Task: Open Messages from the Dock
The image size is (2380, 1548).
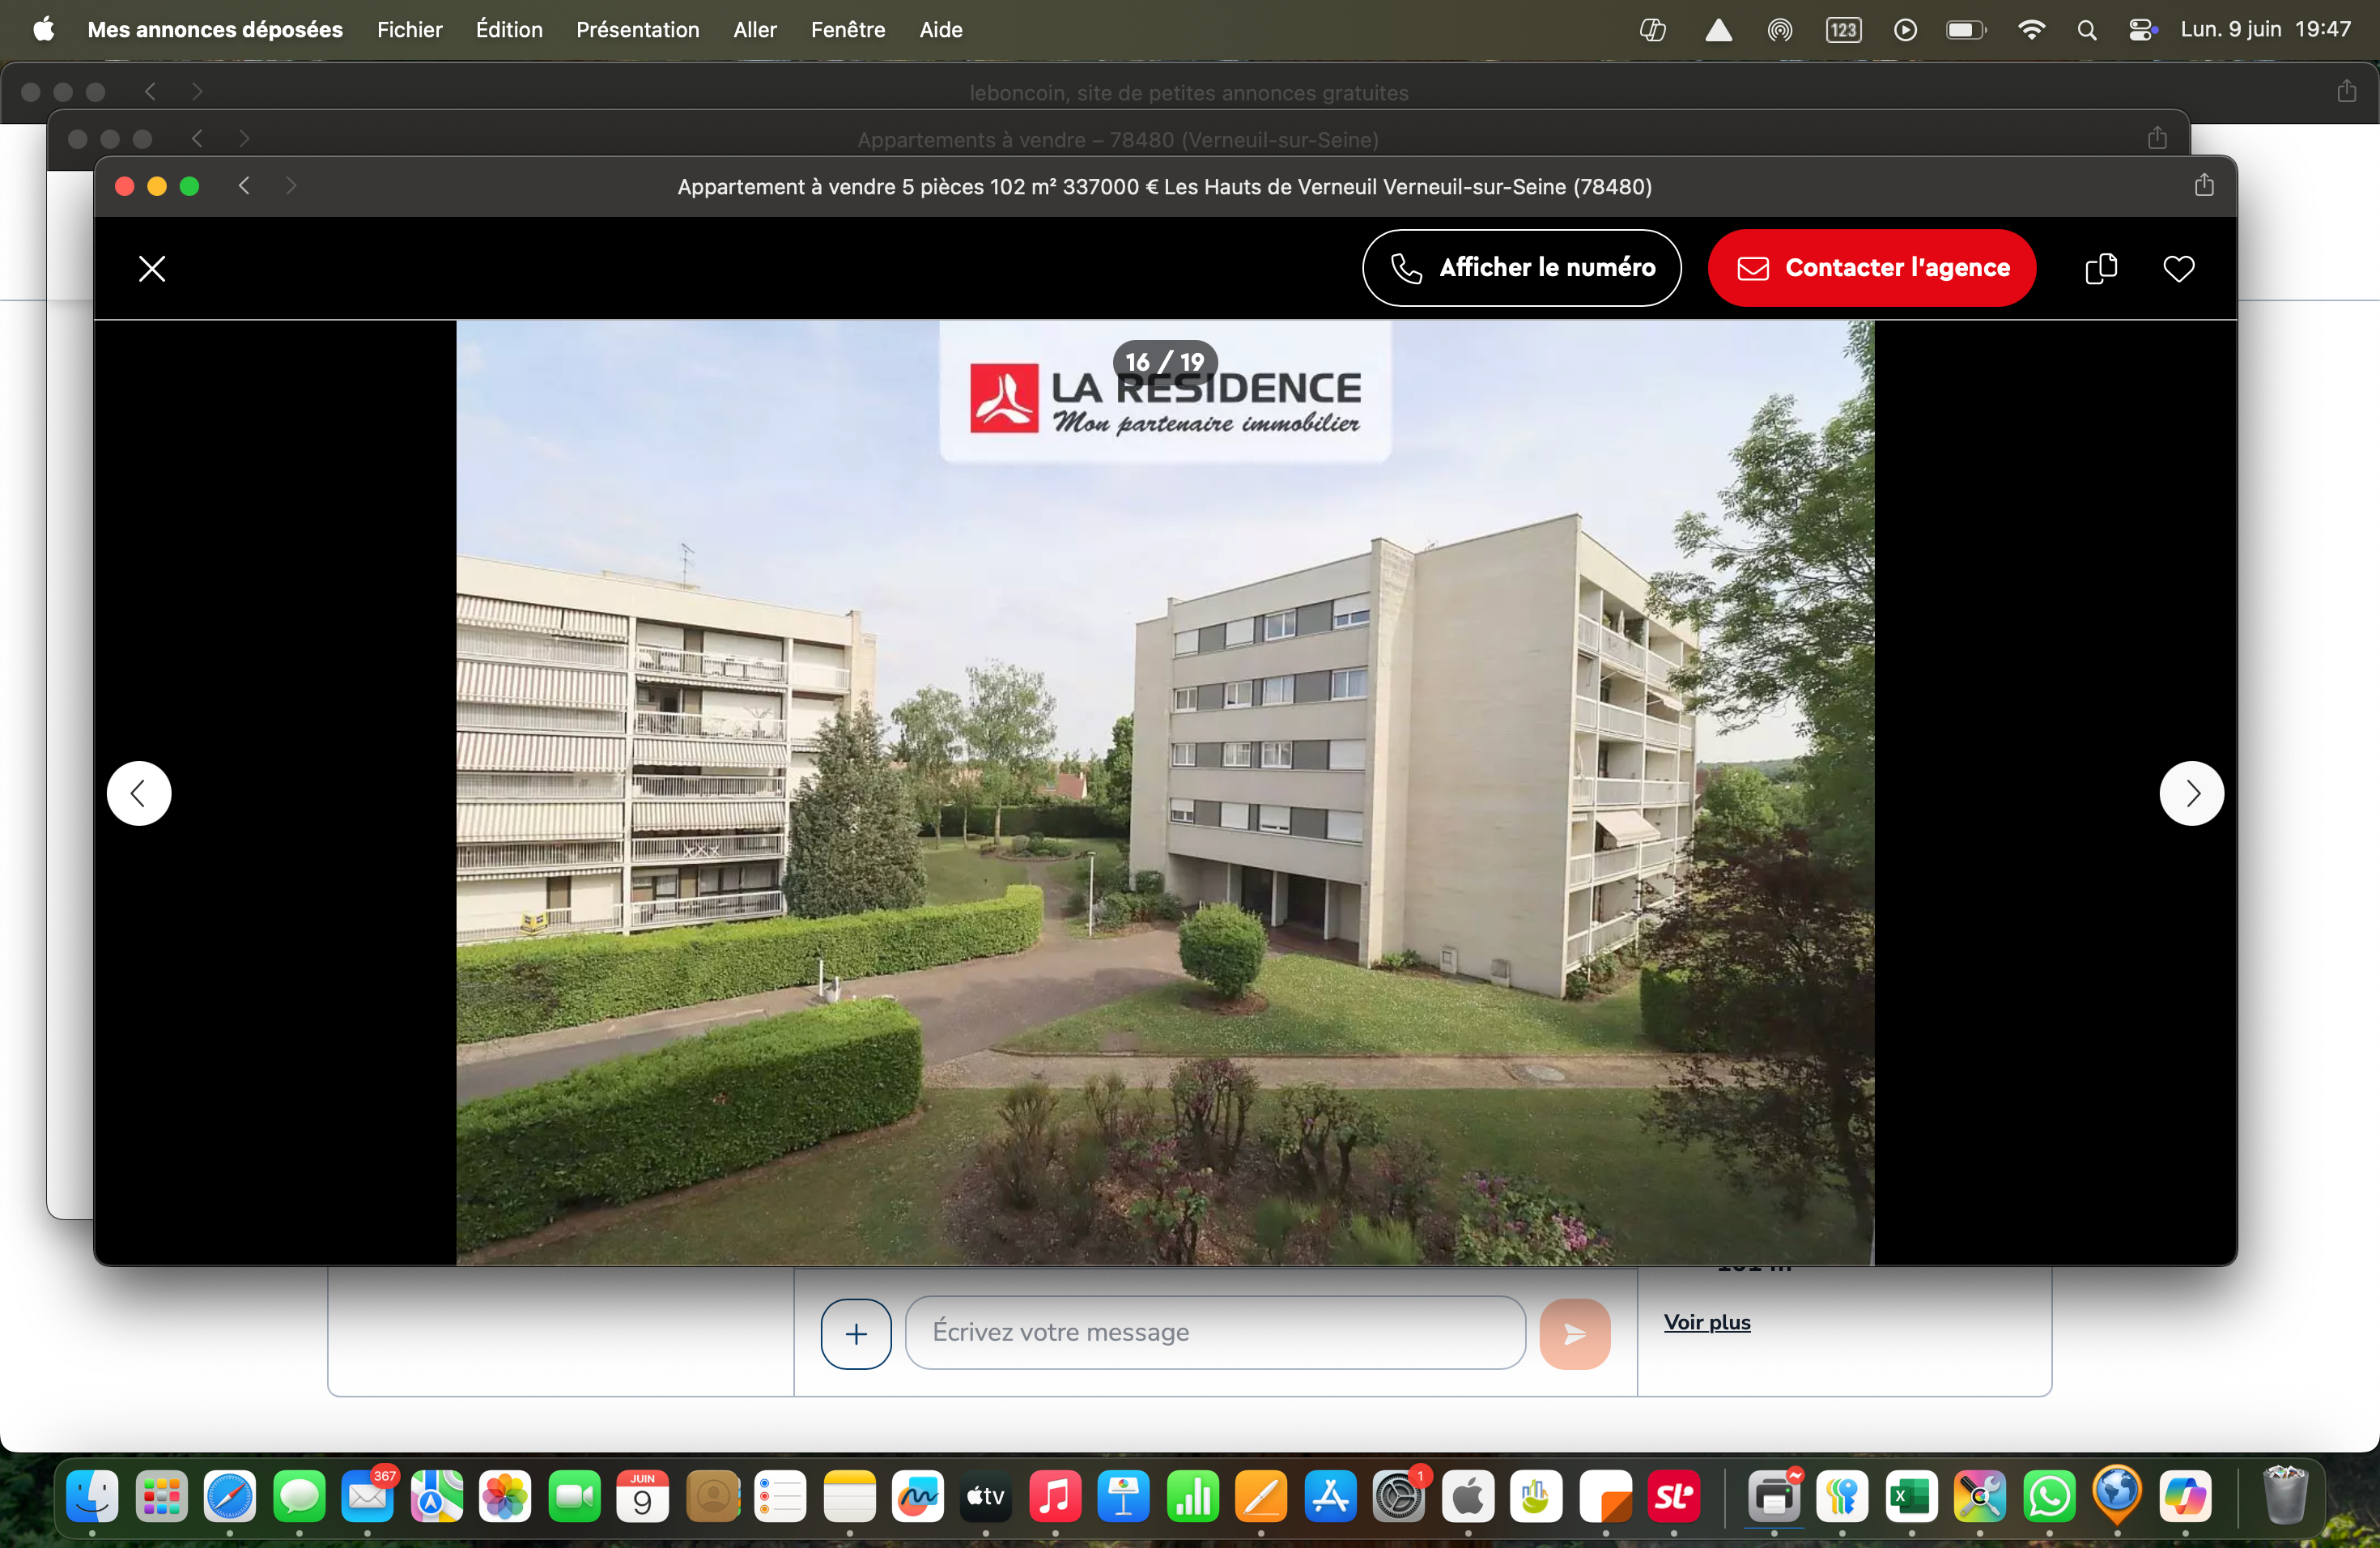Action: (299, 1496)
